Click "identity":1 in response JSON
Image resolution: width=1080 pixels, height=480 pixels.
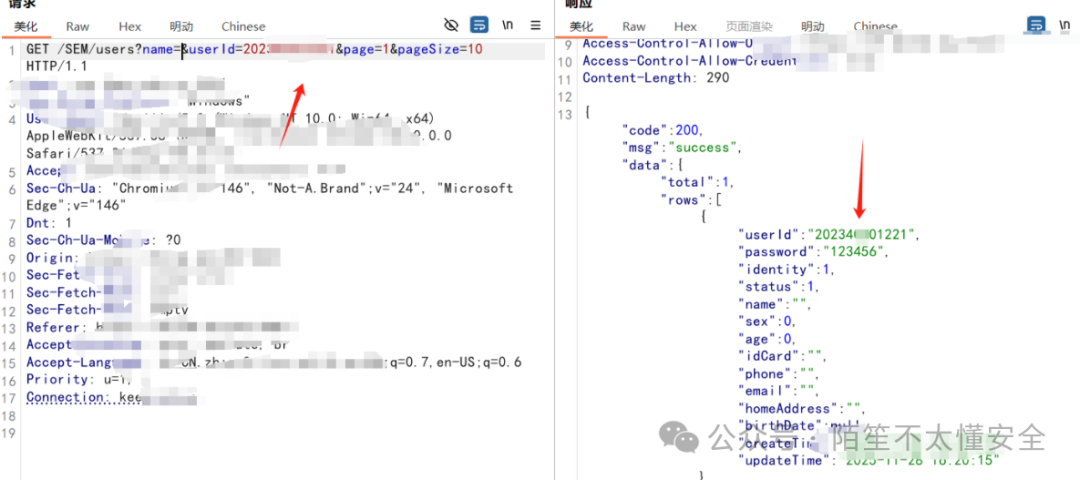(x=787, y=269)
